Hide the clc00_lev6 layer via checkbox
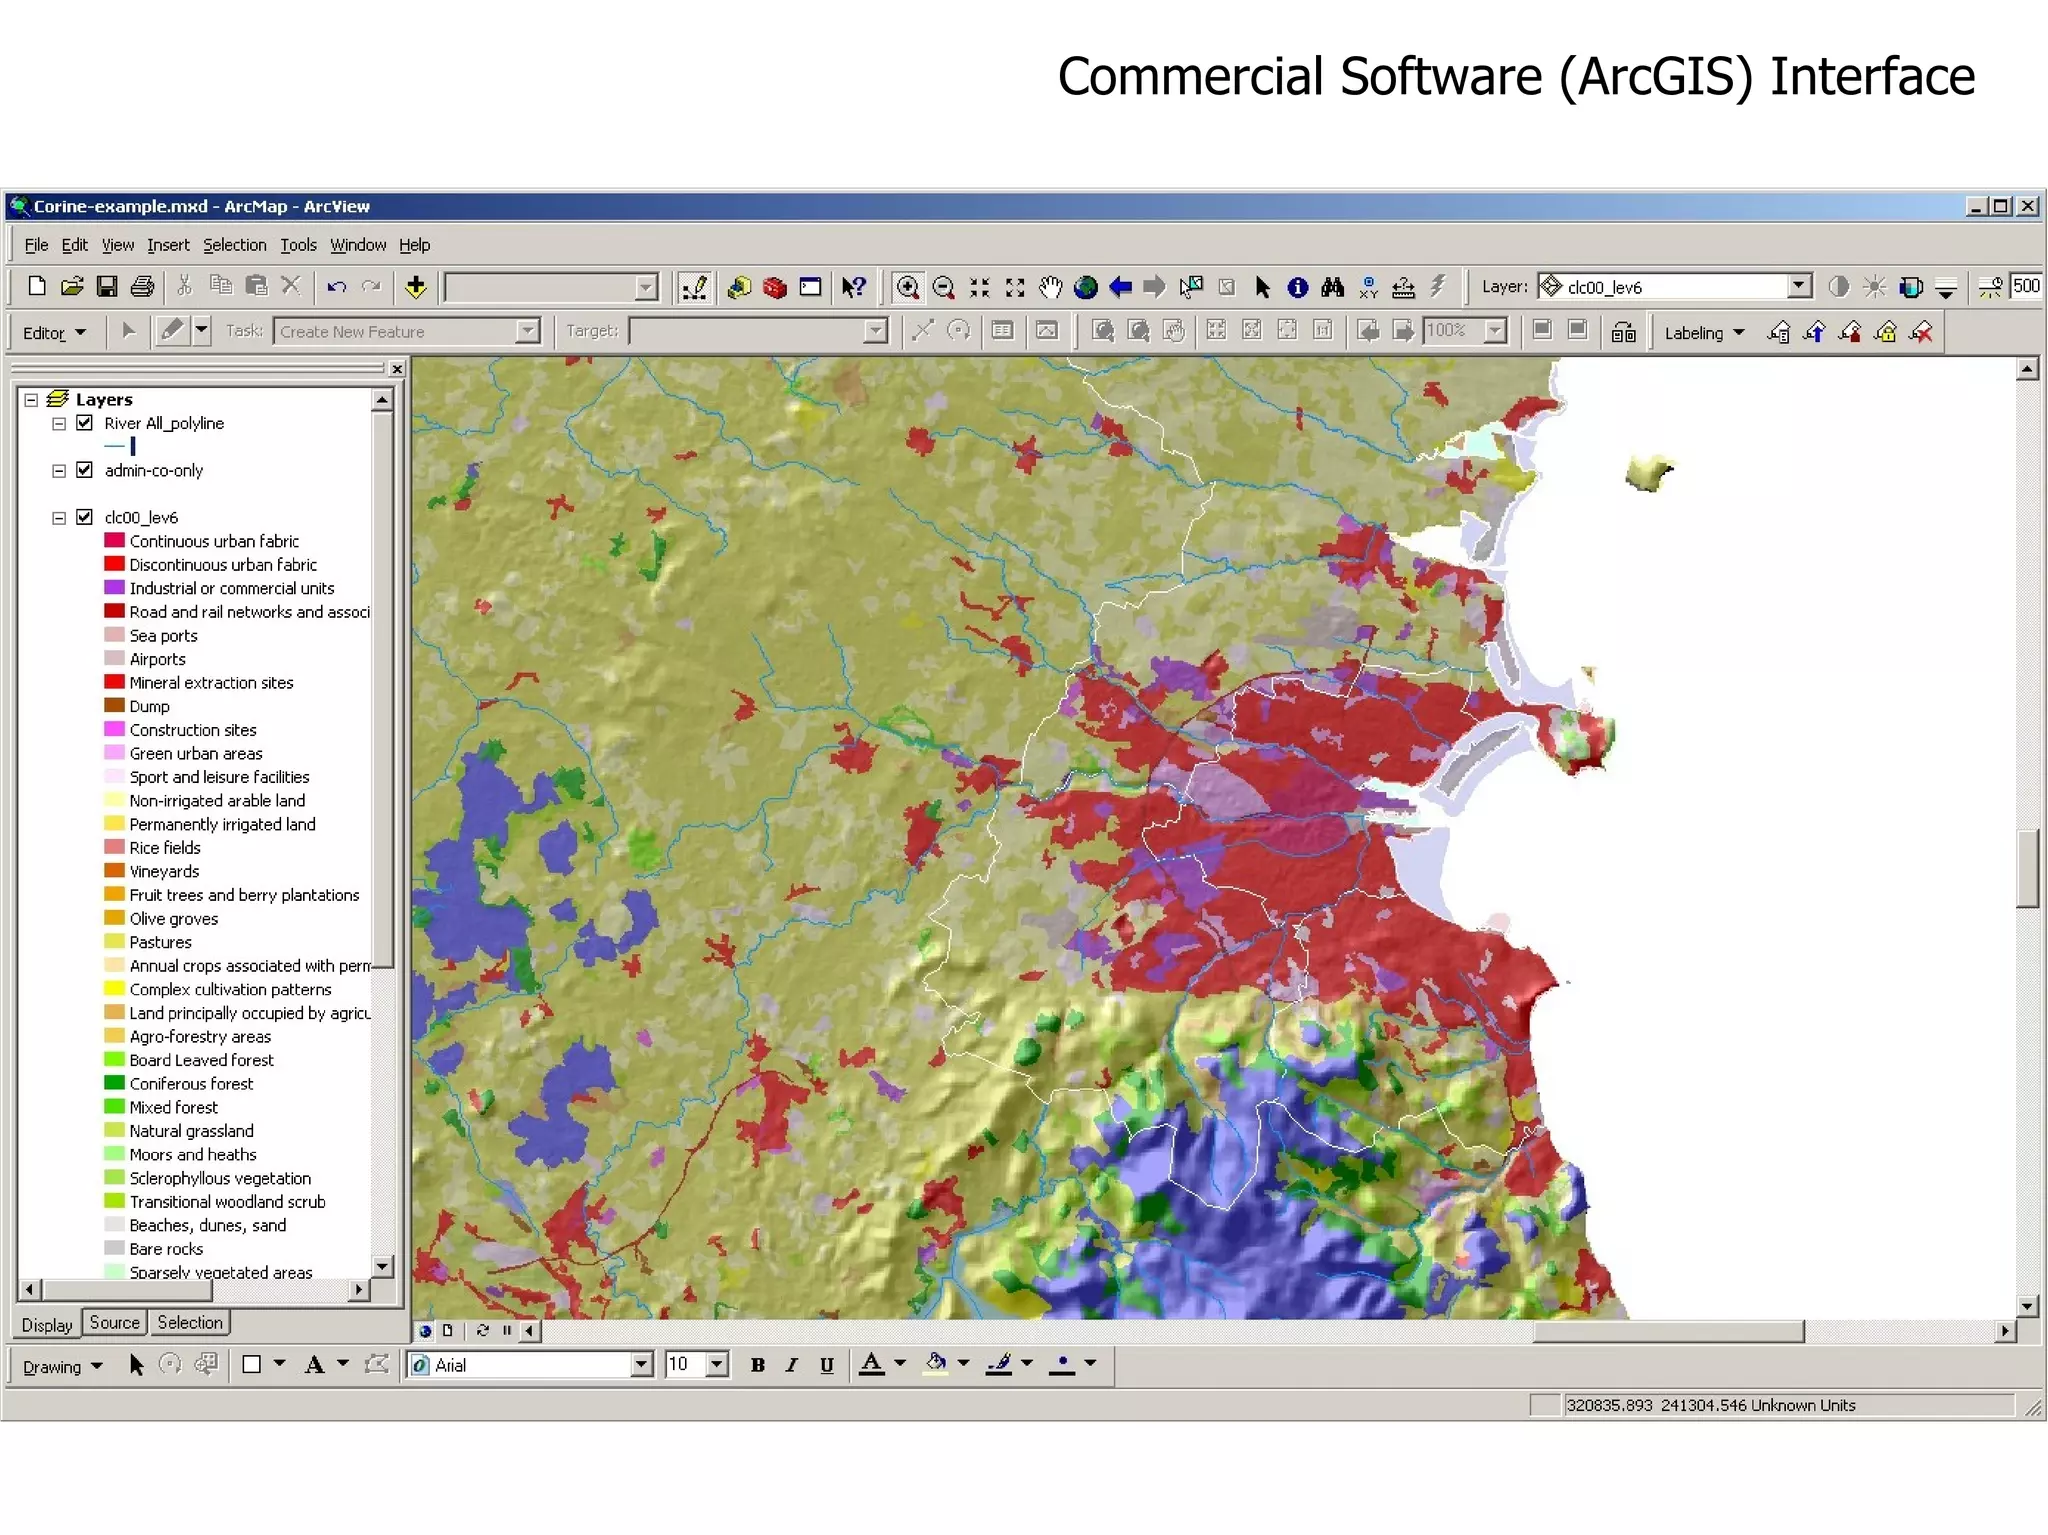The height and width of the screenshot is (1535, 2048). tap(85, 517)
